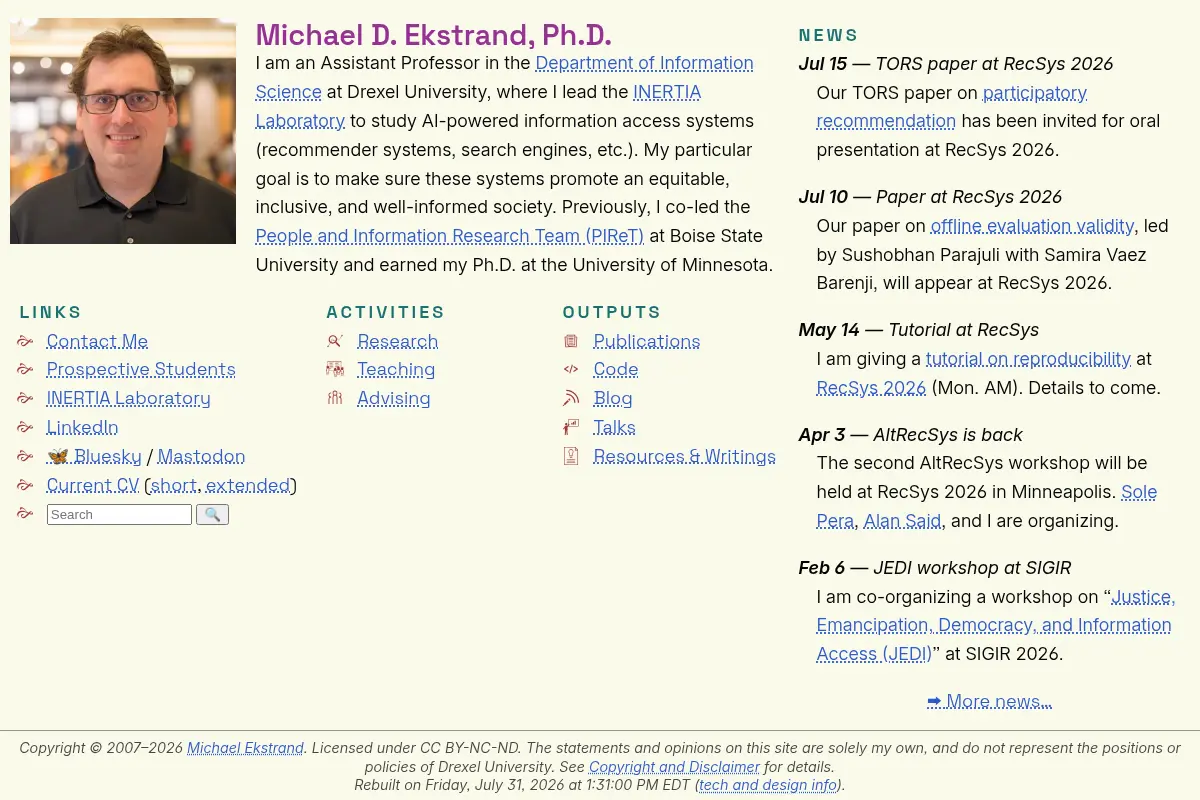The image size is (1200, 800).
Task: Open the tutorial on reproducibility link
Action: click(1028, 359)
